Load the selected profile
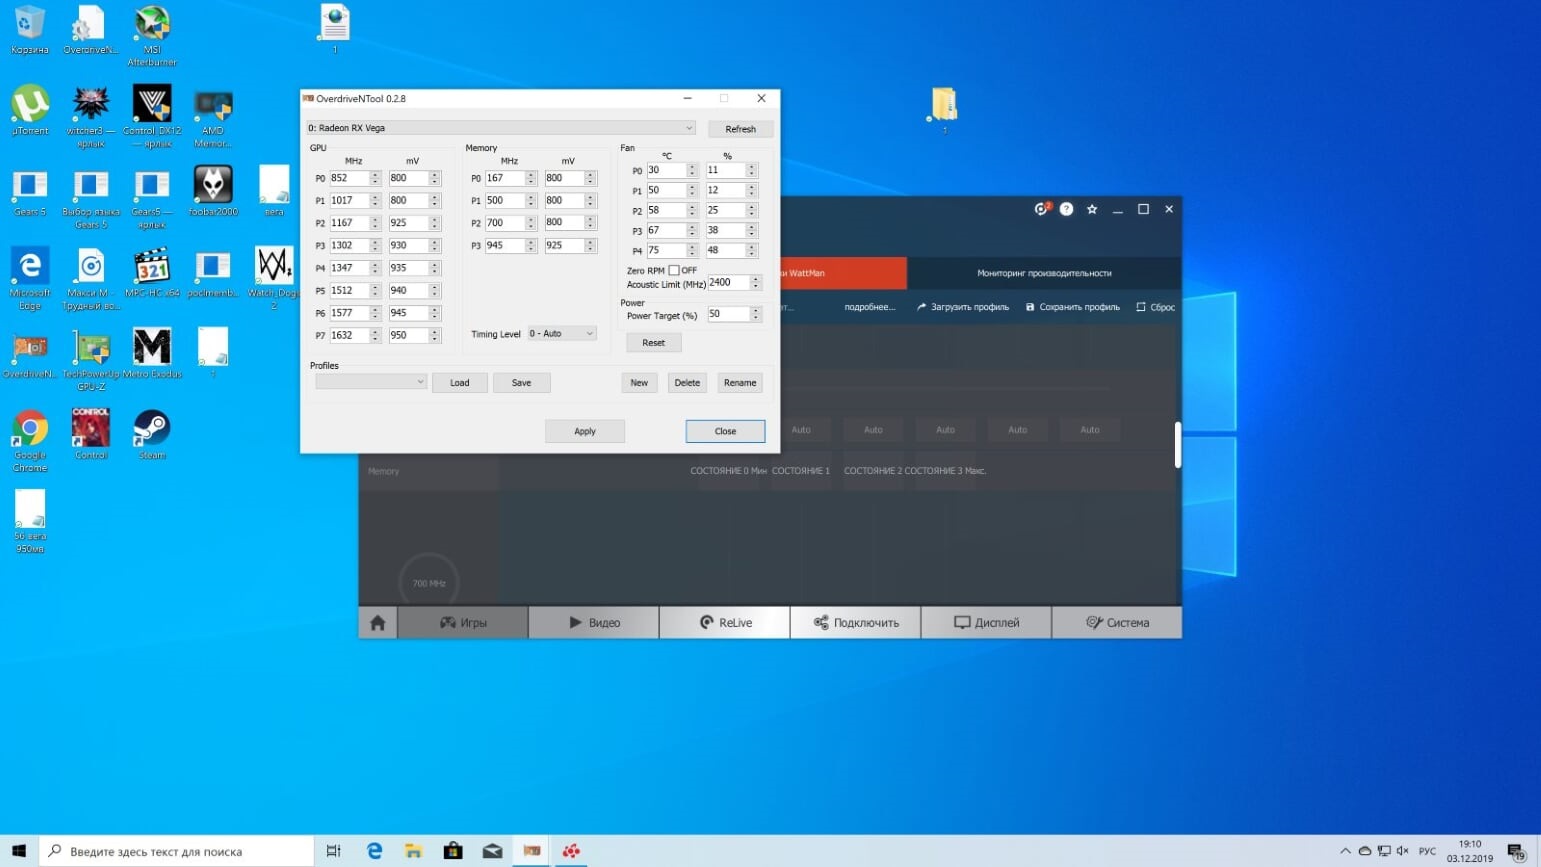This screenshot has height=867, width=1541. (x=460, y=383)
